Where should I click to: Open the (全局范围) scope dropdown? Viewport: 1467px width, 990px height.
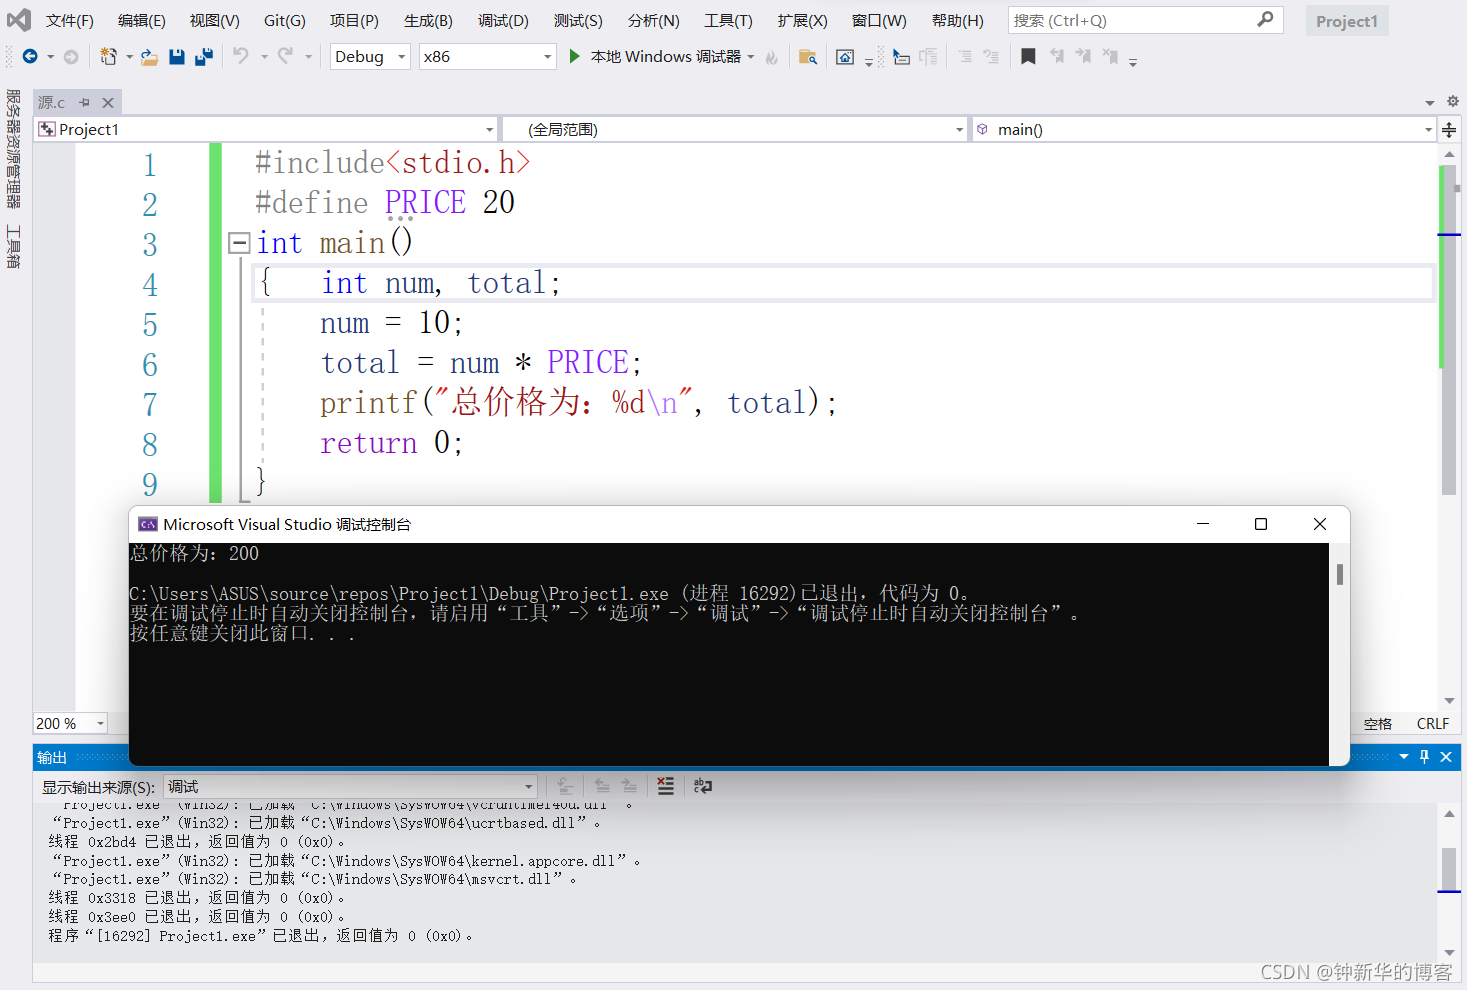[x=734, y=130]
